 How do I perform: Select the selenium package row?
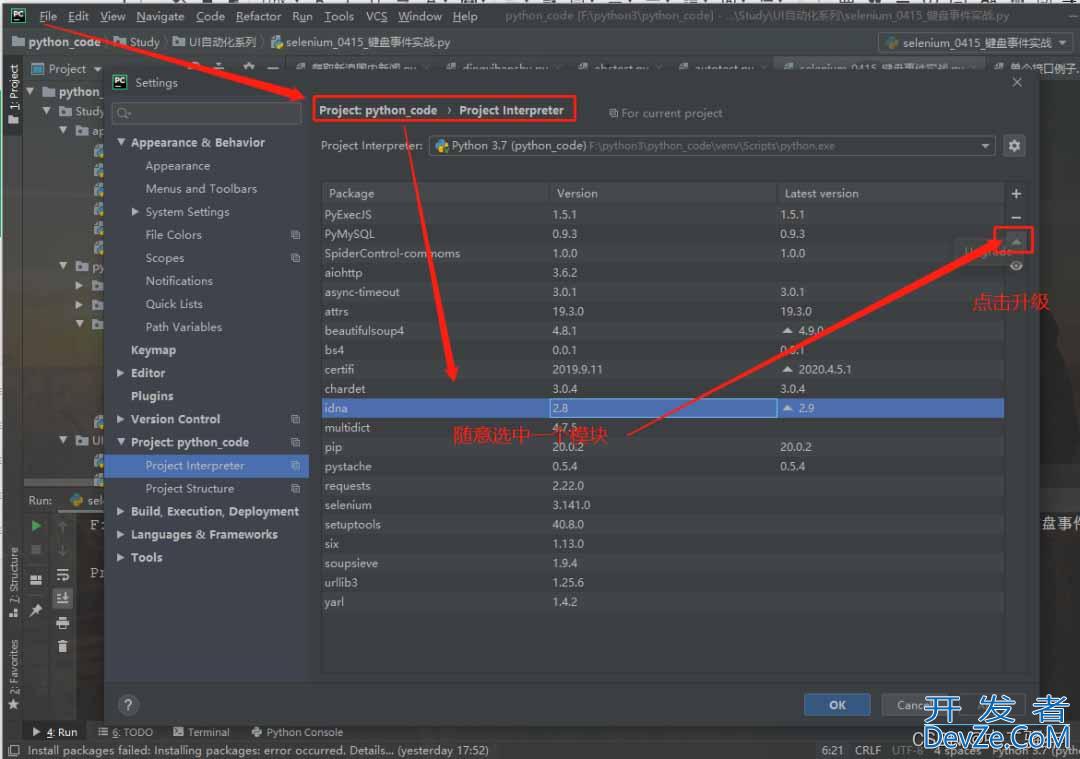point(663,506)
